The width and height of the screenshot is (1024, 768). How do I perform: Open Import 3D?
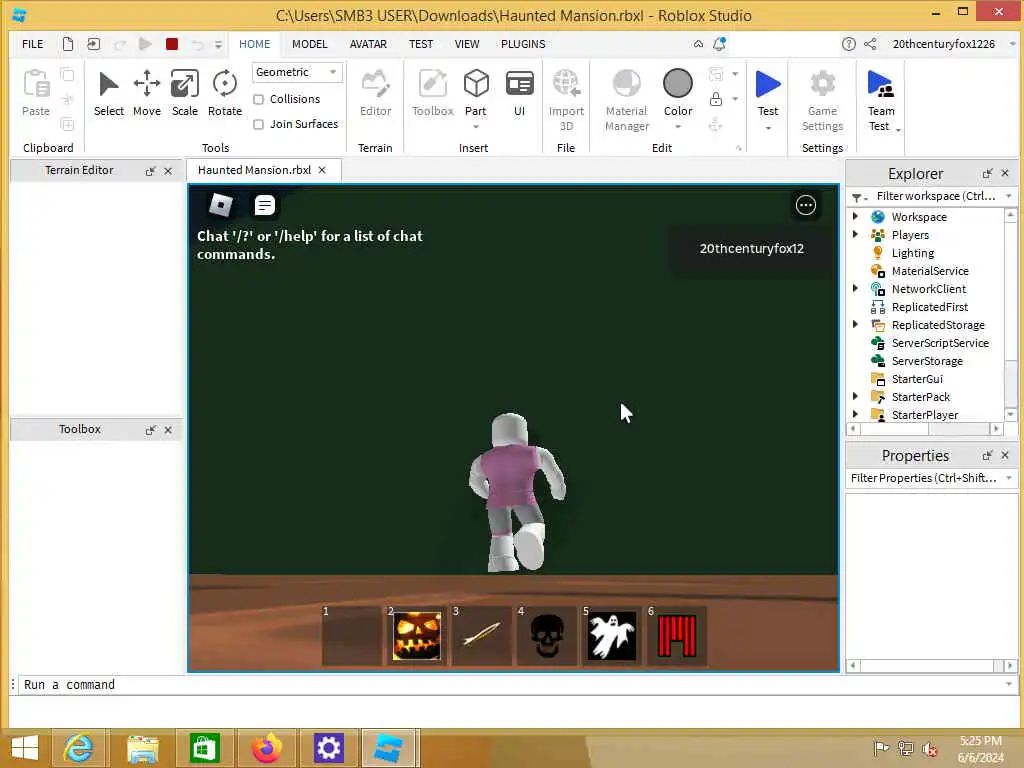(566, 99)
